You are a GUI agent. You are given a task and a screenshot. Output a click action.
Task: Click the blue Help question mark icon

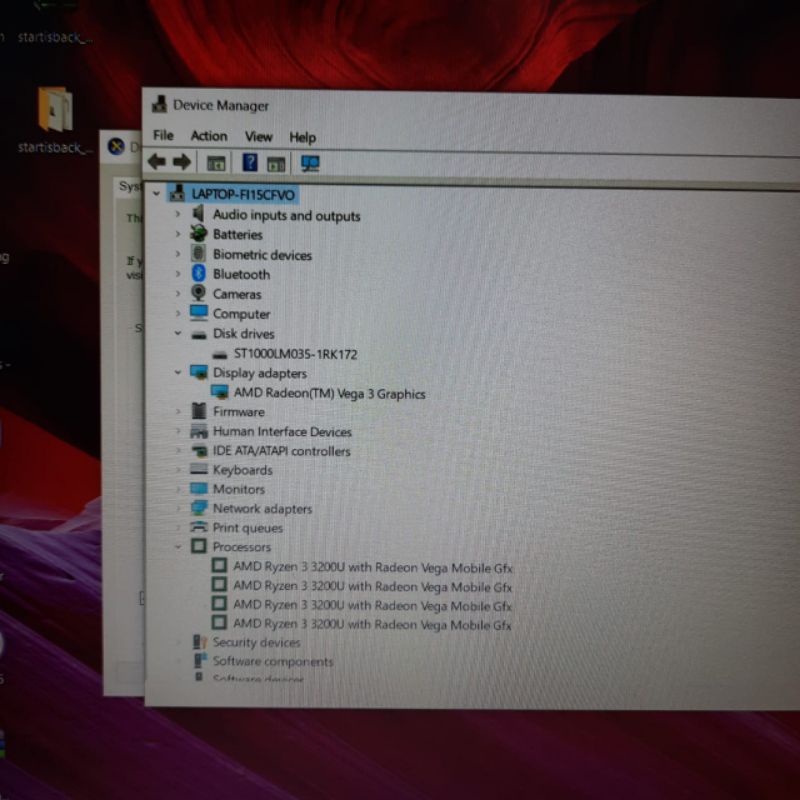250,162
